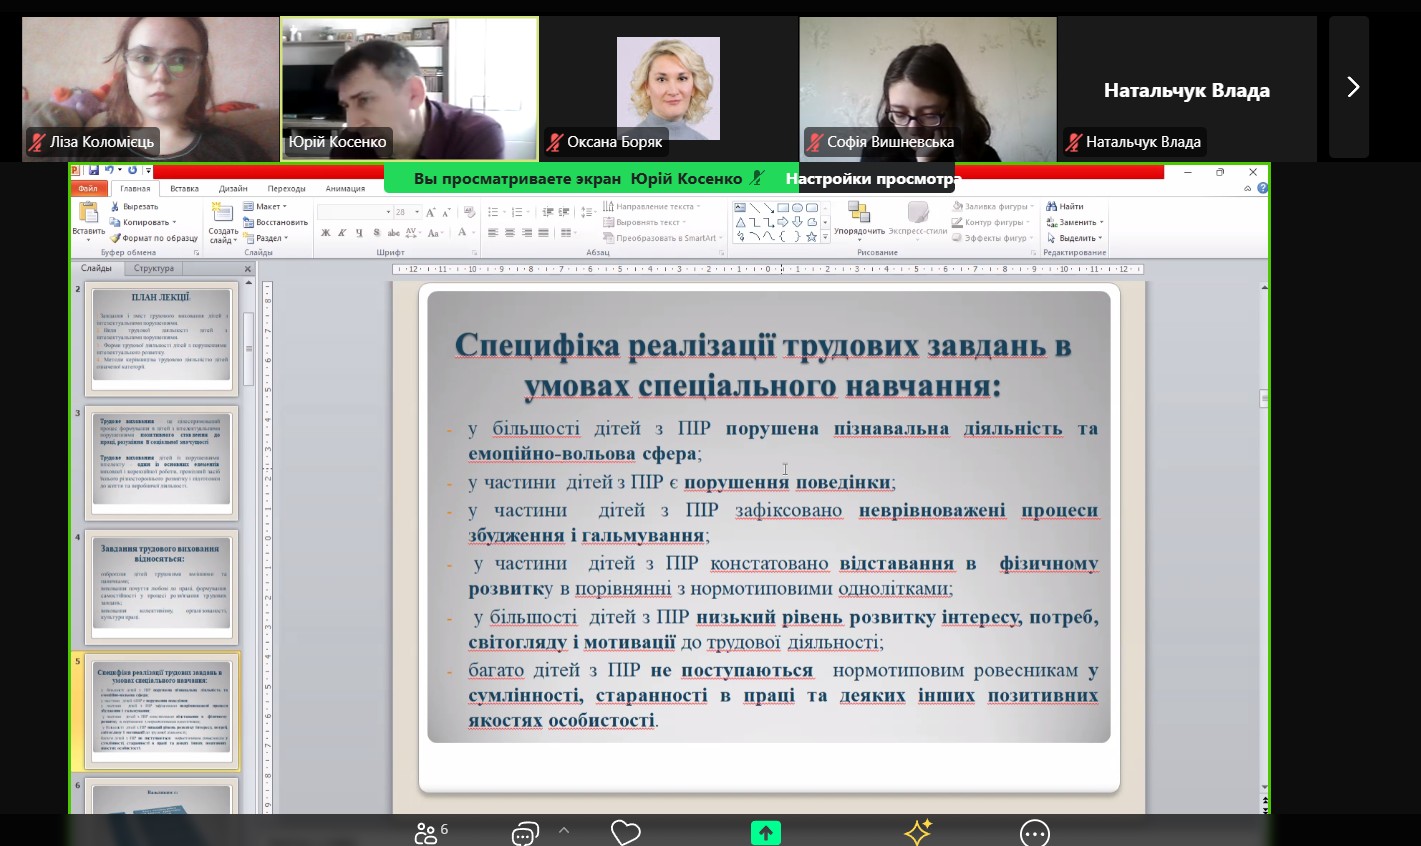
Task: Open the Zoom chat panel
Action: [525, 833]
